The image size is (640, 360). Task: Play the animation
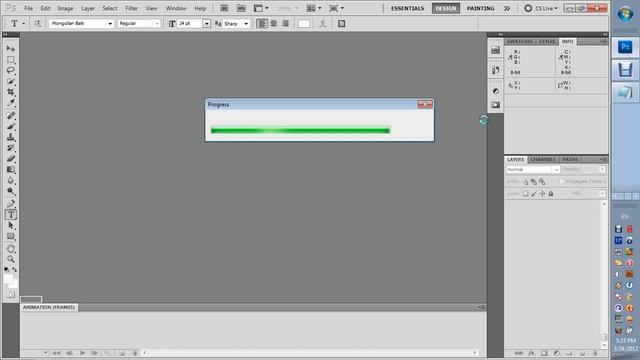click(x=82, y=353)
